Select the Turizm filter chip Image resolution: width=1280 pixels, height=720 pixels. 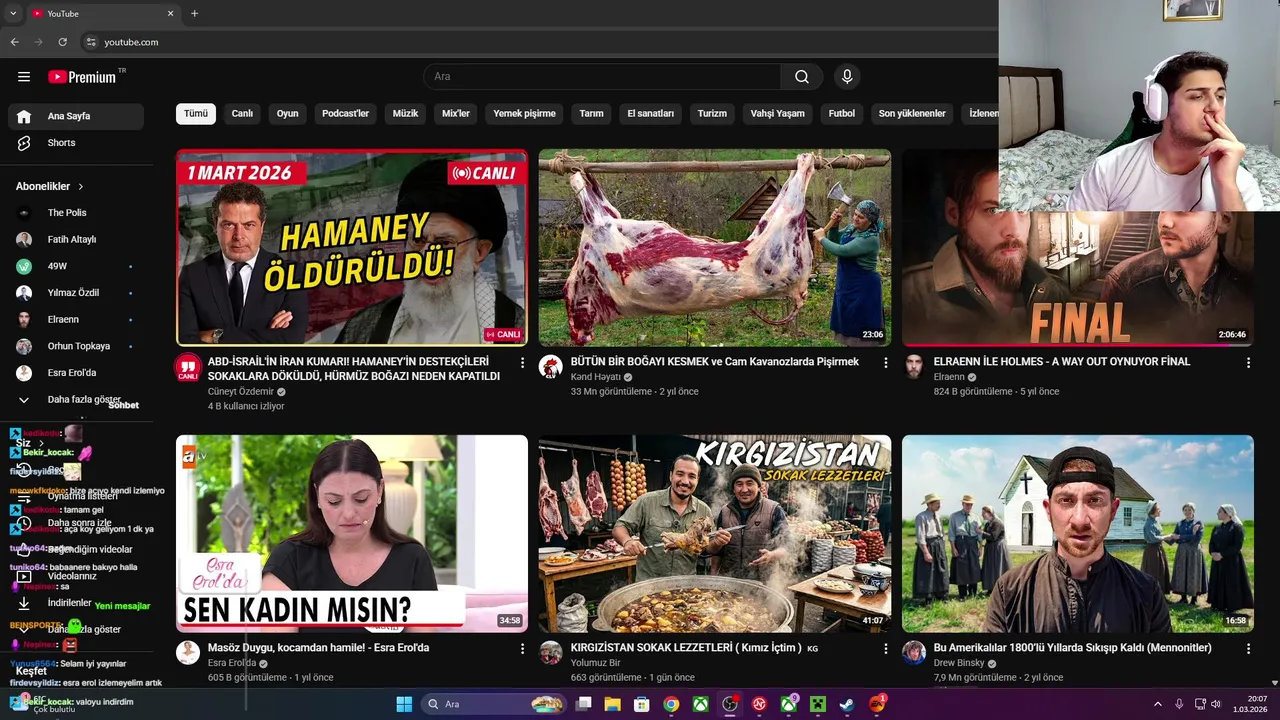pyautogui.click(x=712, y=114)
